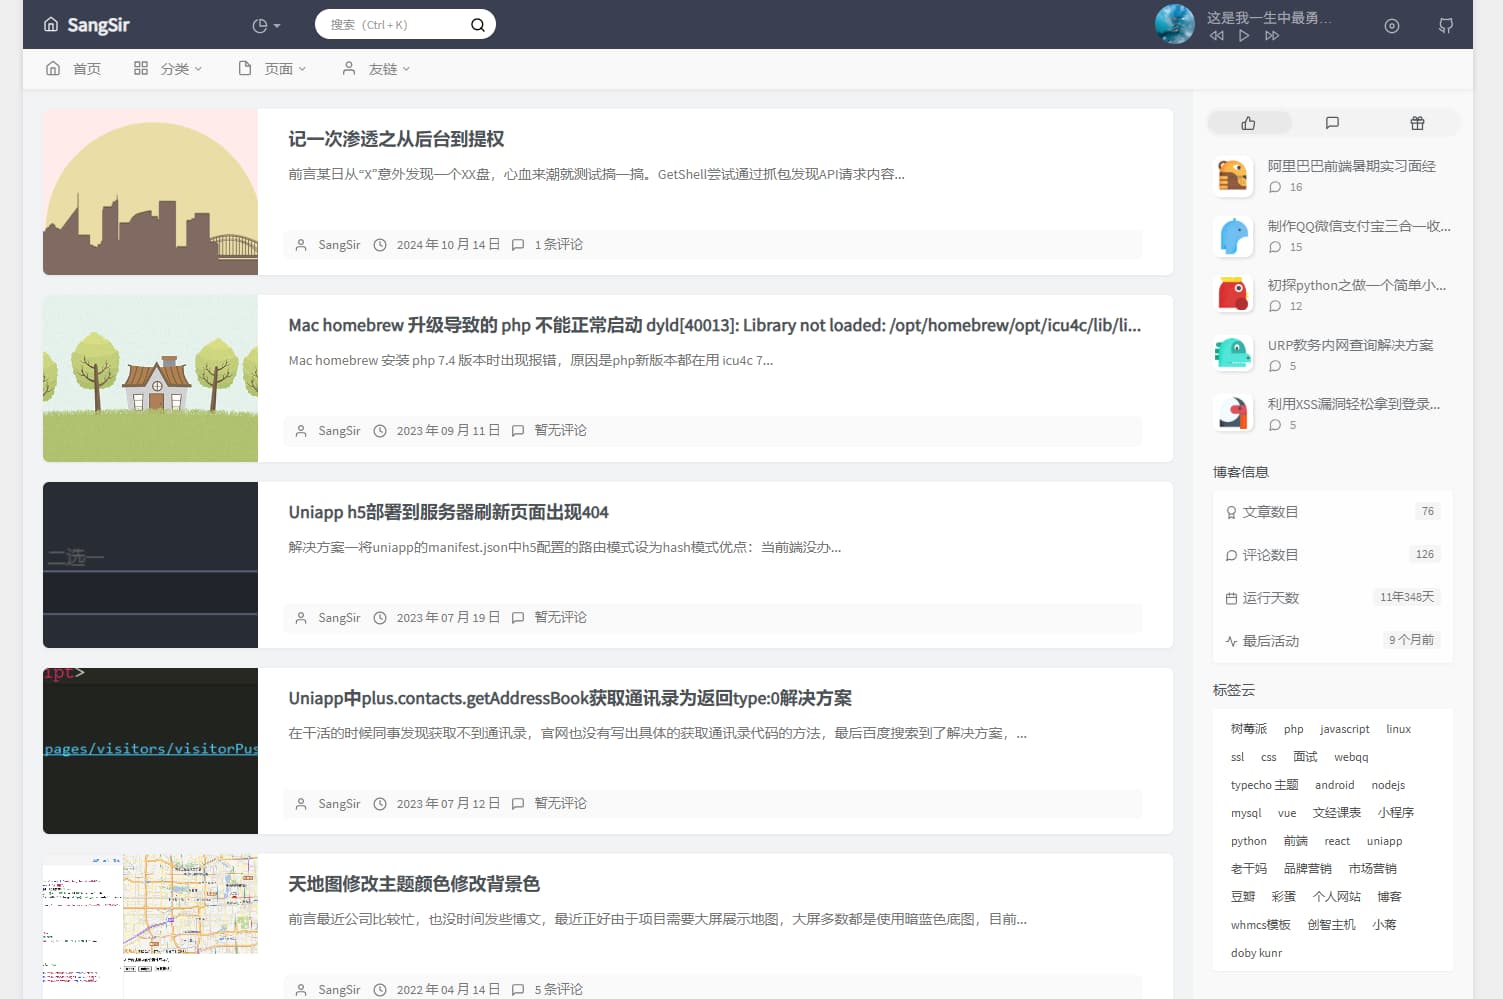Image resolution: width=1503 pixels, height=999 pixels.
Task: Open 阿里巴巴前端暑期实习面经 in sidebar
Action: 1351,166
